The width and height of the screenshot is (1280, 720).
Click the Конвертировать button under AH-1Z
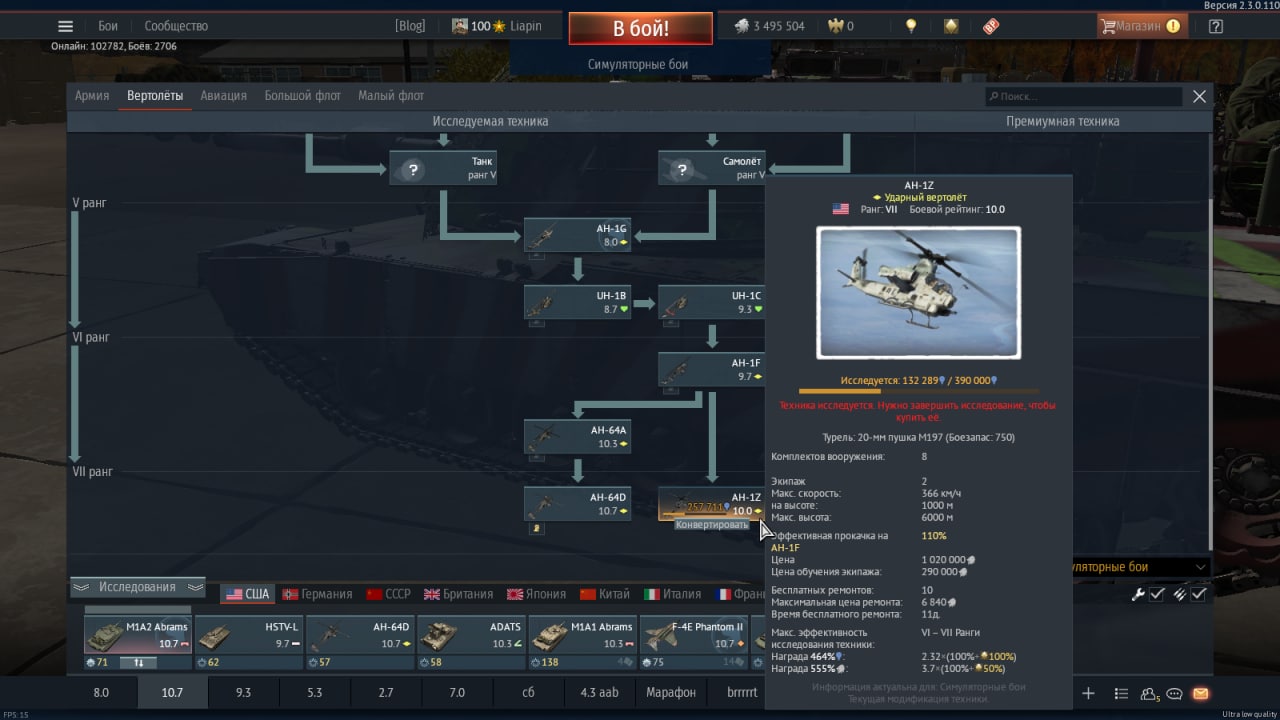coord(711,525)
